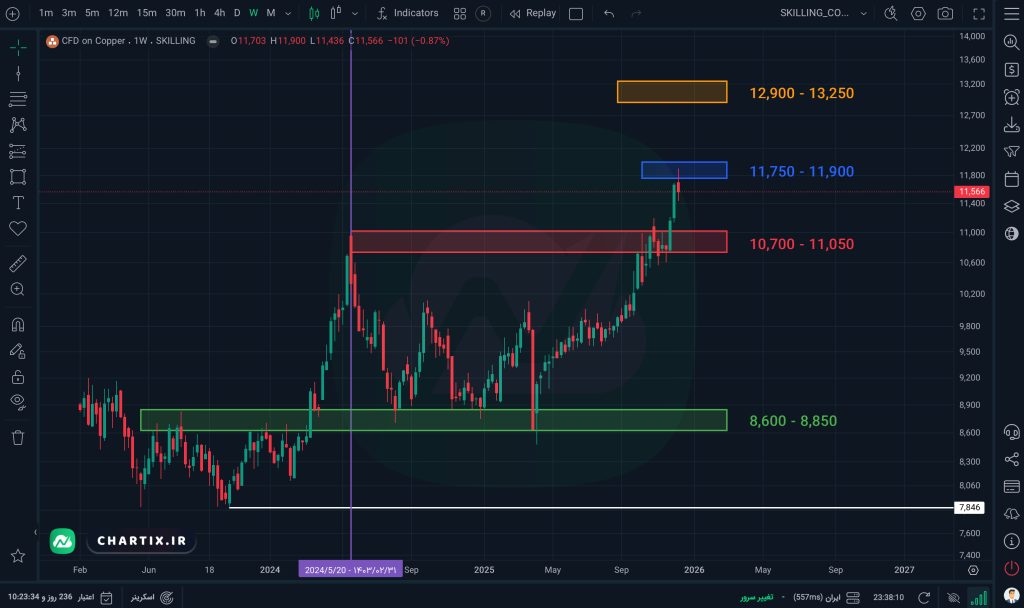Toggle lock all drawing tools
This screenshot has height=608, width=1024.
tap(17, 377)
